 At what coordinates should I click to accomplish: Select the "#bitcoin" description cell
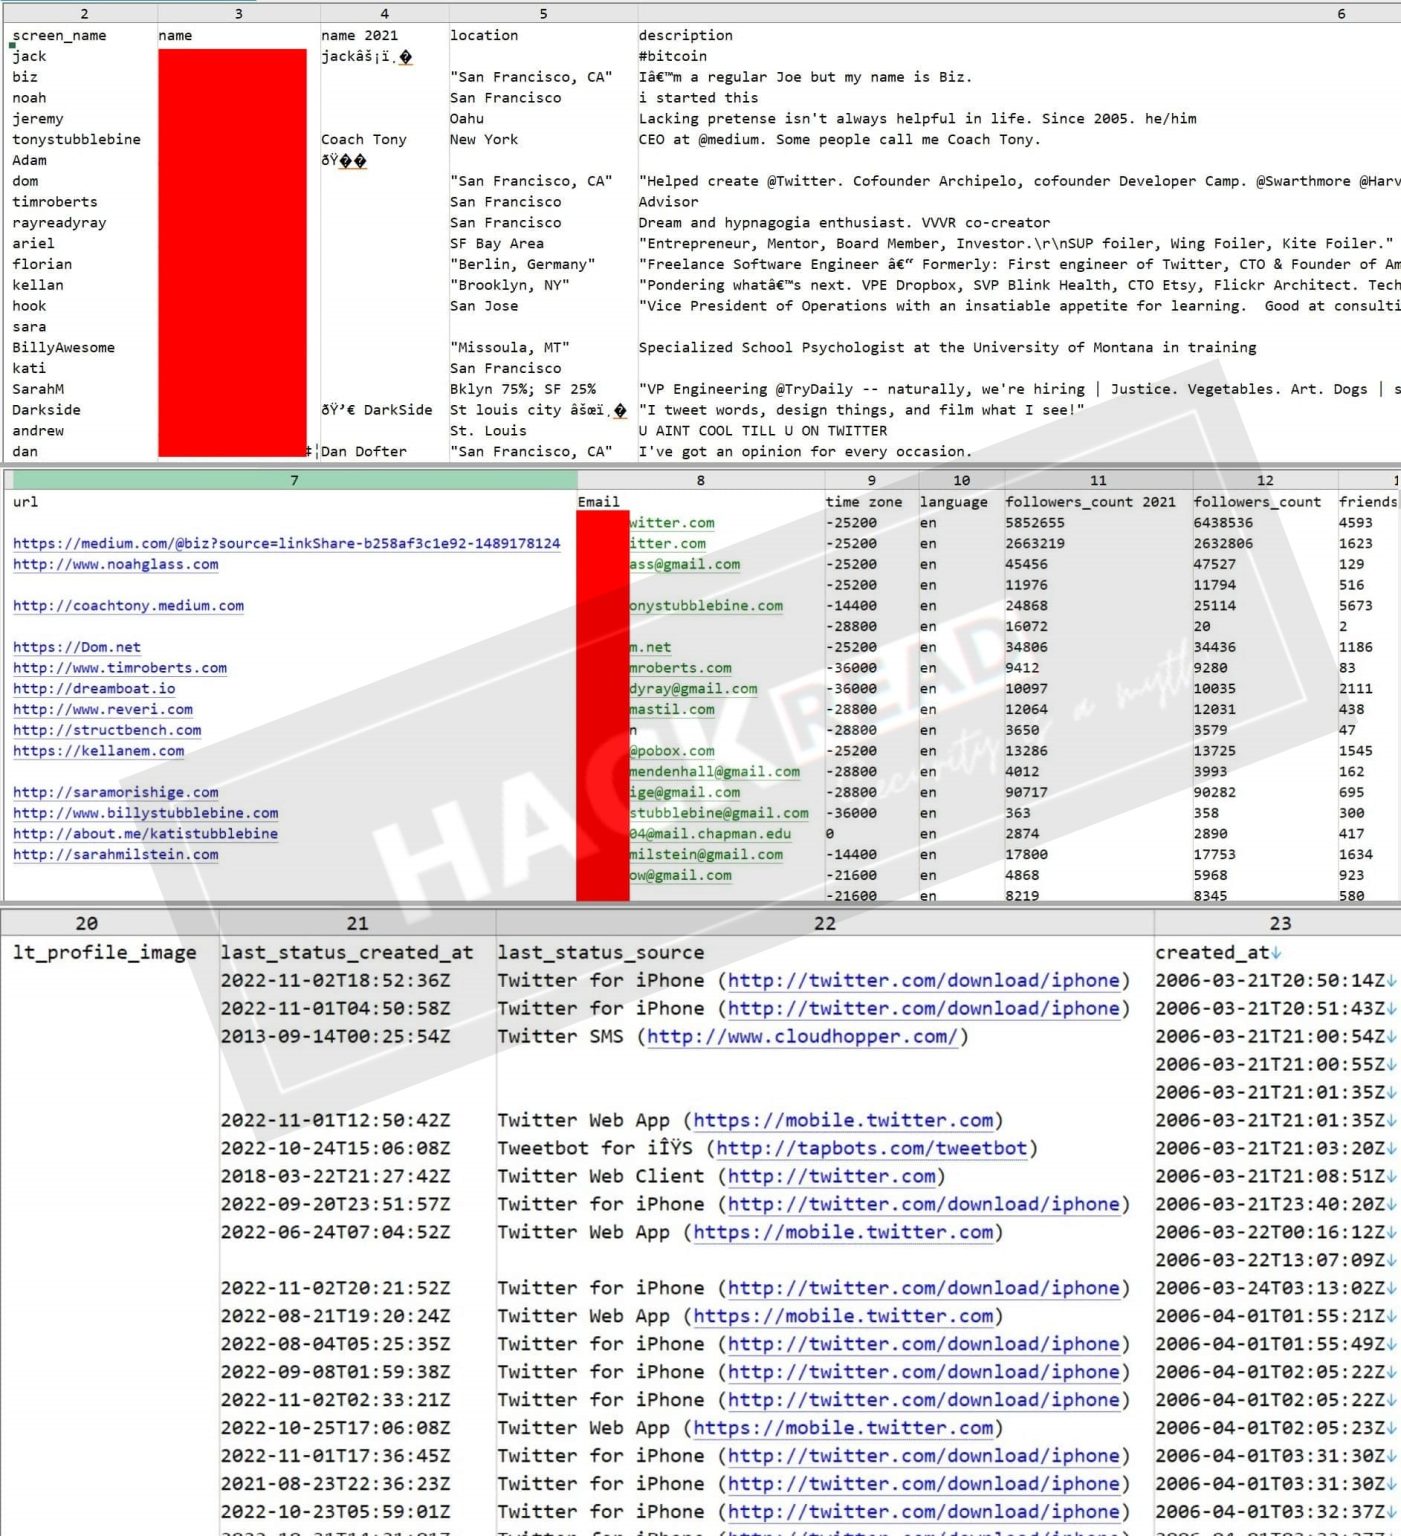[673, 57]
